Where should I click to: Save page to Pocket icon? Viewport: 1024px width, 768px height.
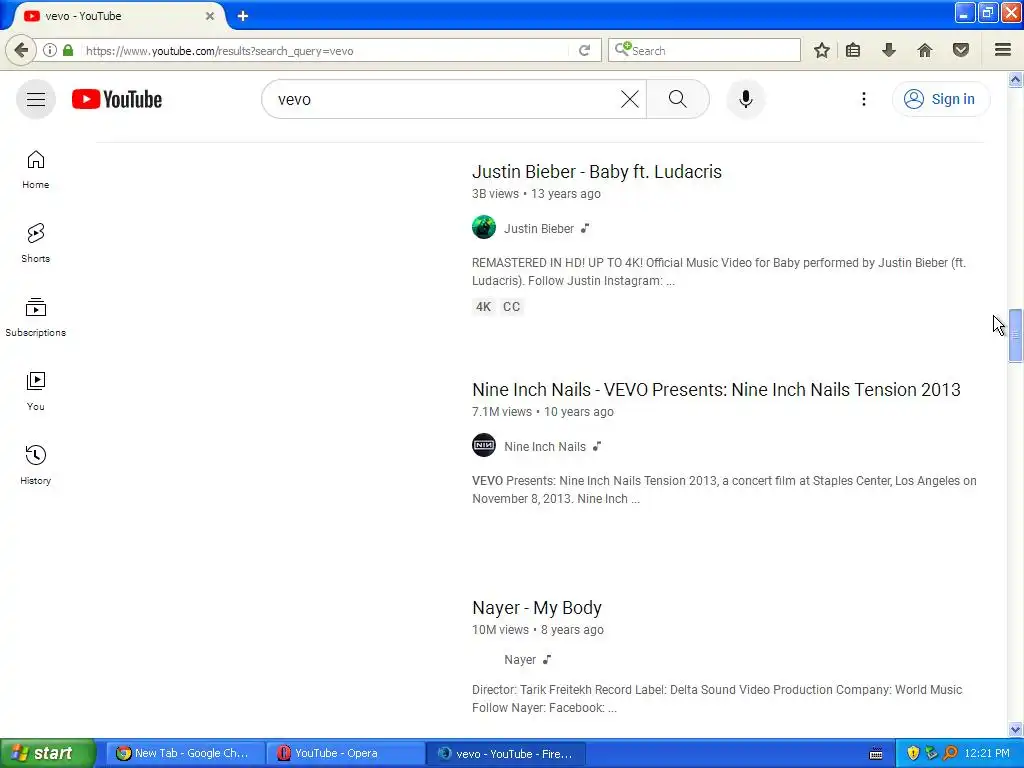pos(961,50)
